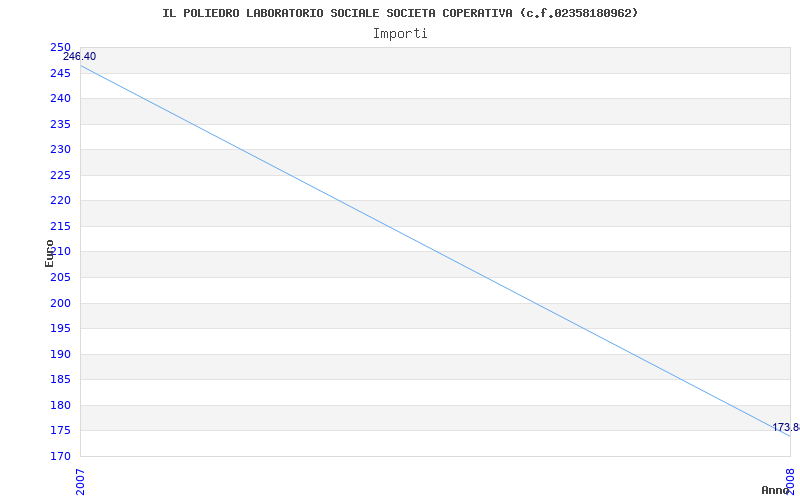800x500 pixels.
Task: Click the 250 y-axis tick label
Action: pos(60,47)
